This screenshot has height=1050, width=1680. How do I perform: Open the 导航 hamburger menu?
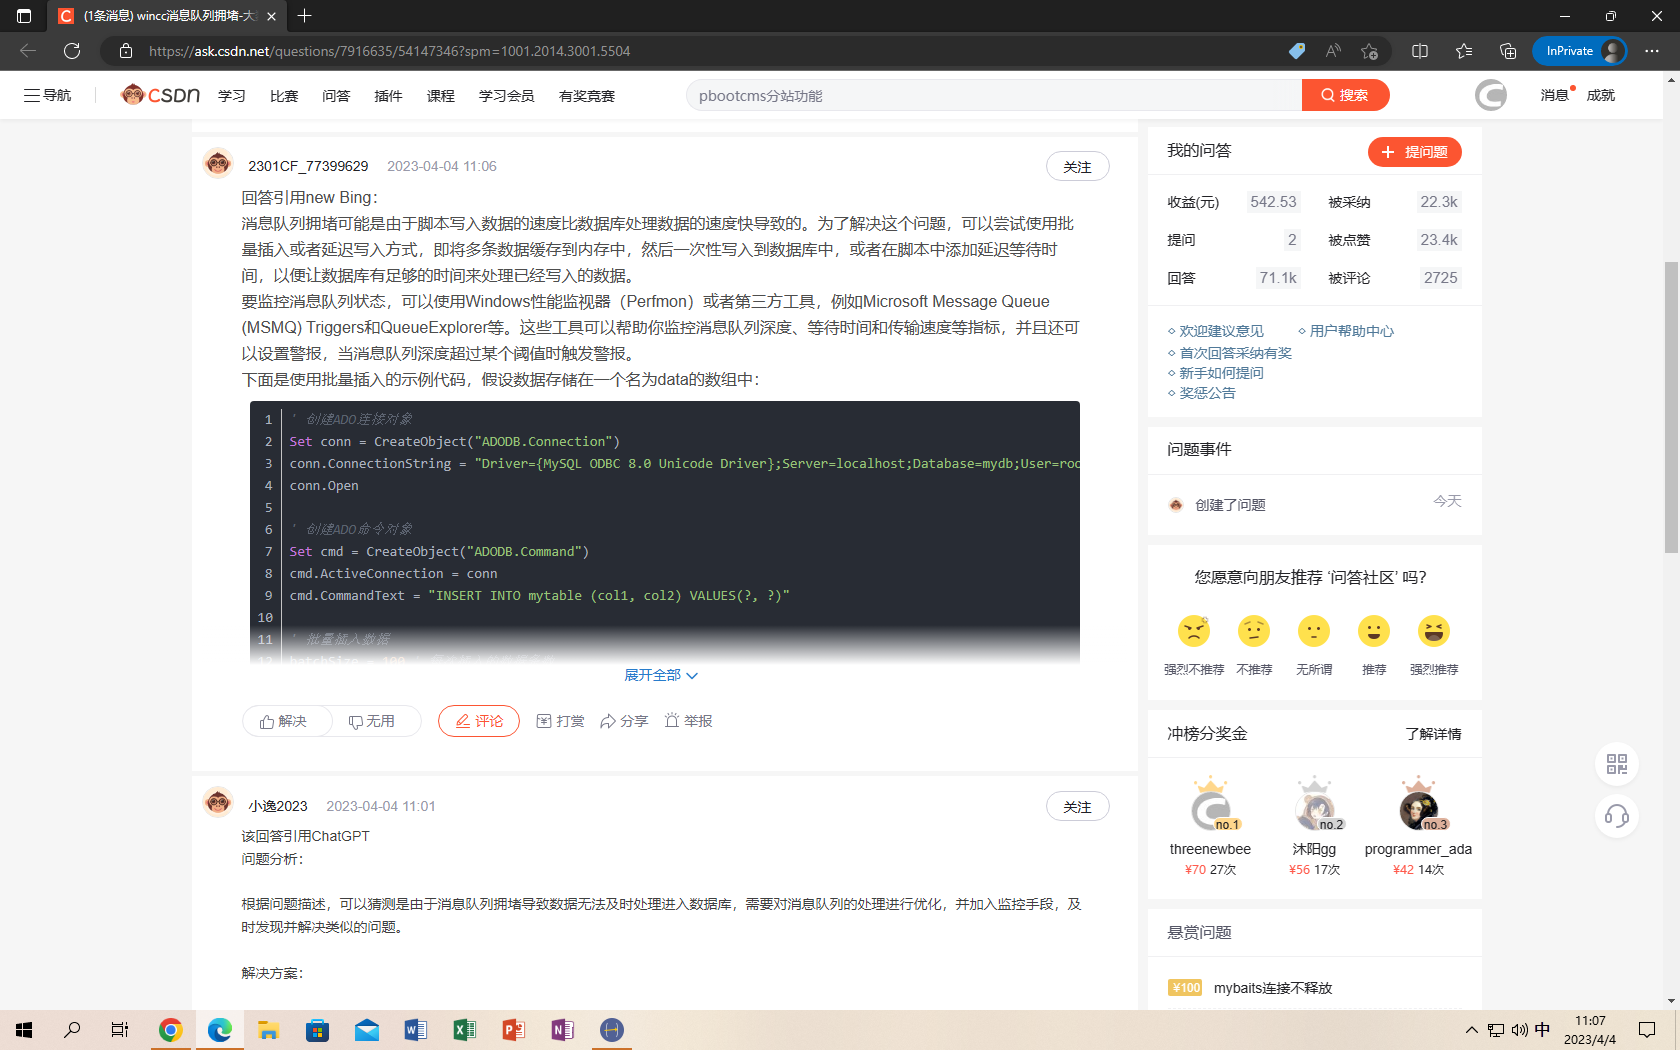coord(48,95)
